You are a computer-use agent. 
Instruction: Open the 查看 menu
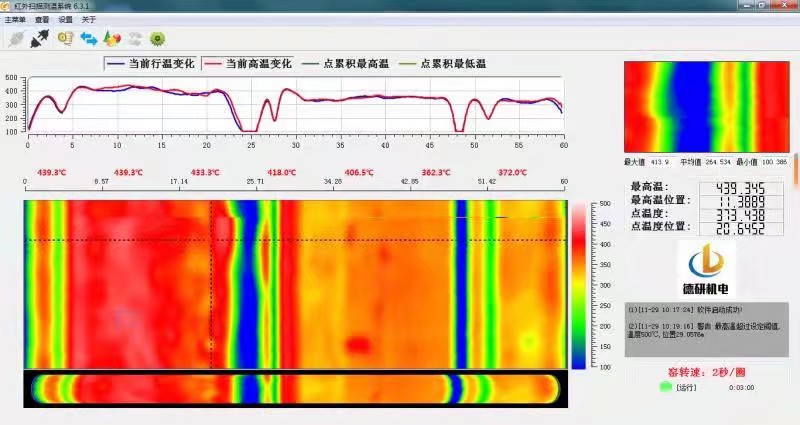42,19
